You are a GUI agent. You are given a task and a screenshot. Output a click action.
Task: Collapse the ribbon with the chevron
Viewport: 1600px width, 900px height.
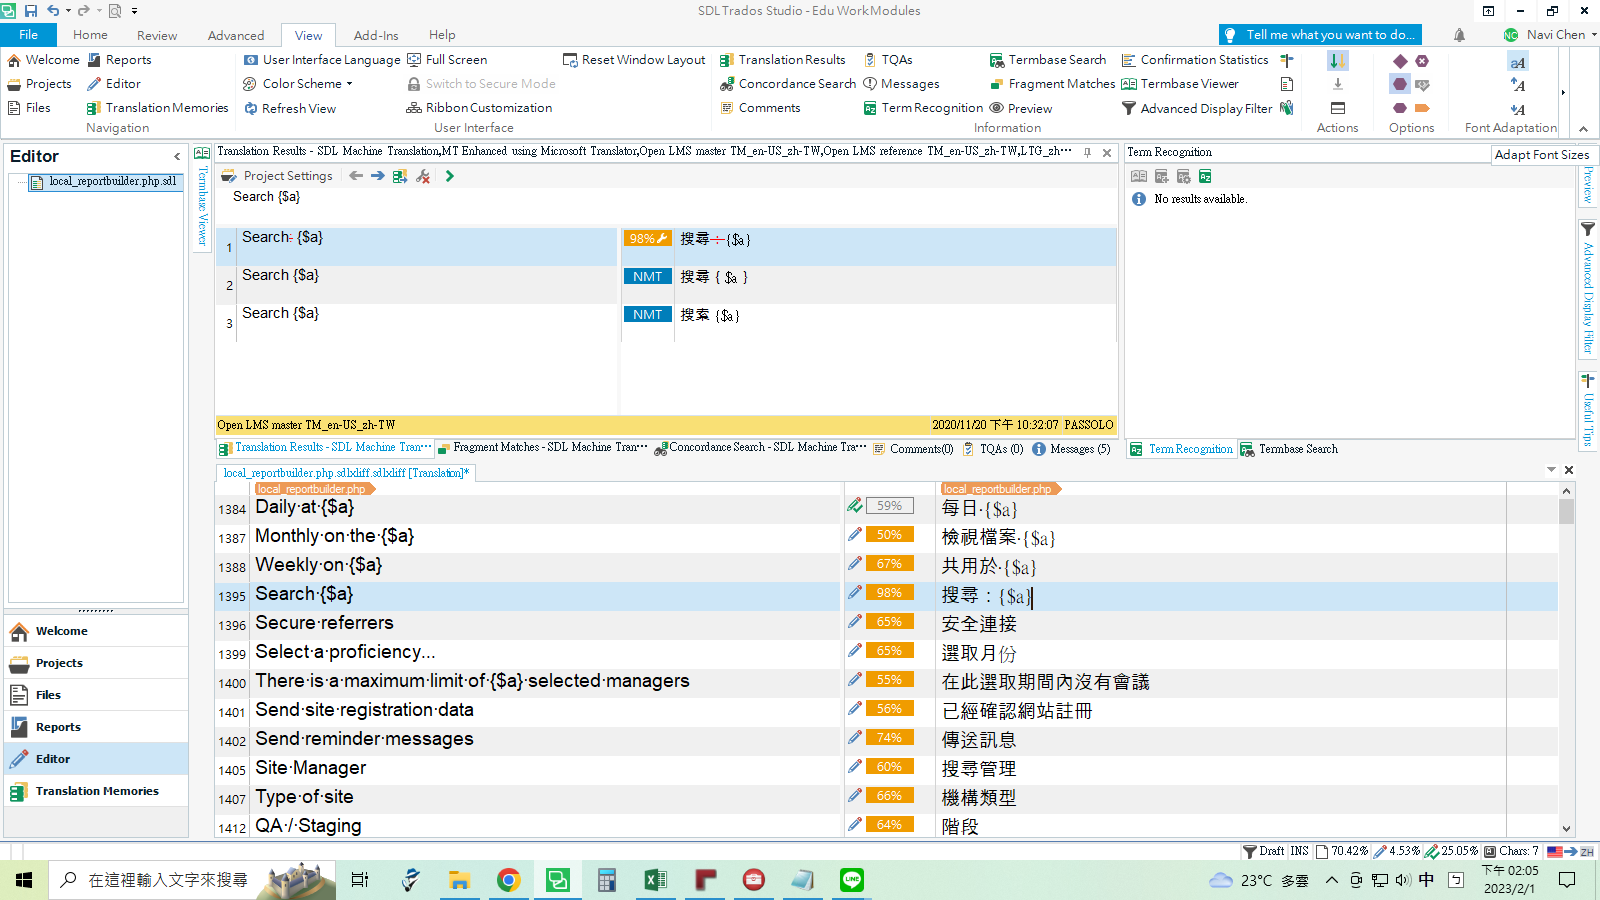tap(1583, 129)
